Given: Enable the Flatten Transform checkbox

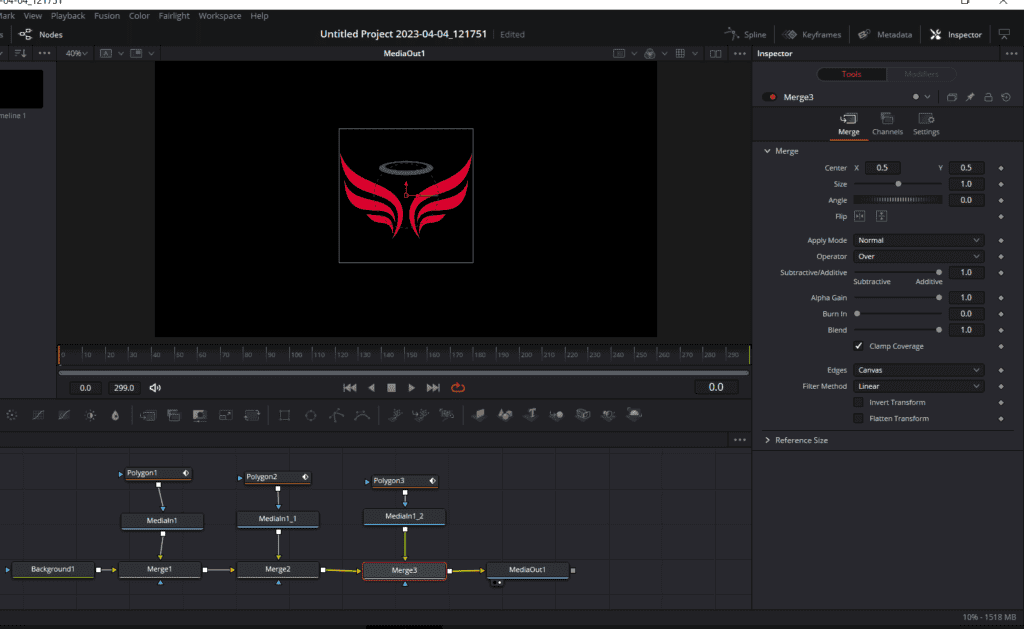Looking at the screenshot, I should [858, 419].
